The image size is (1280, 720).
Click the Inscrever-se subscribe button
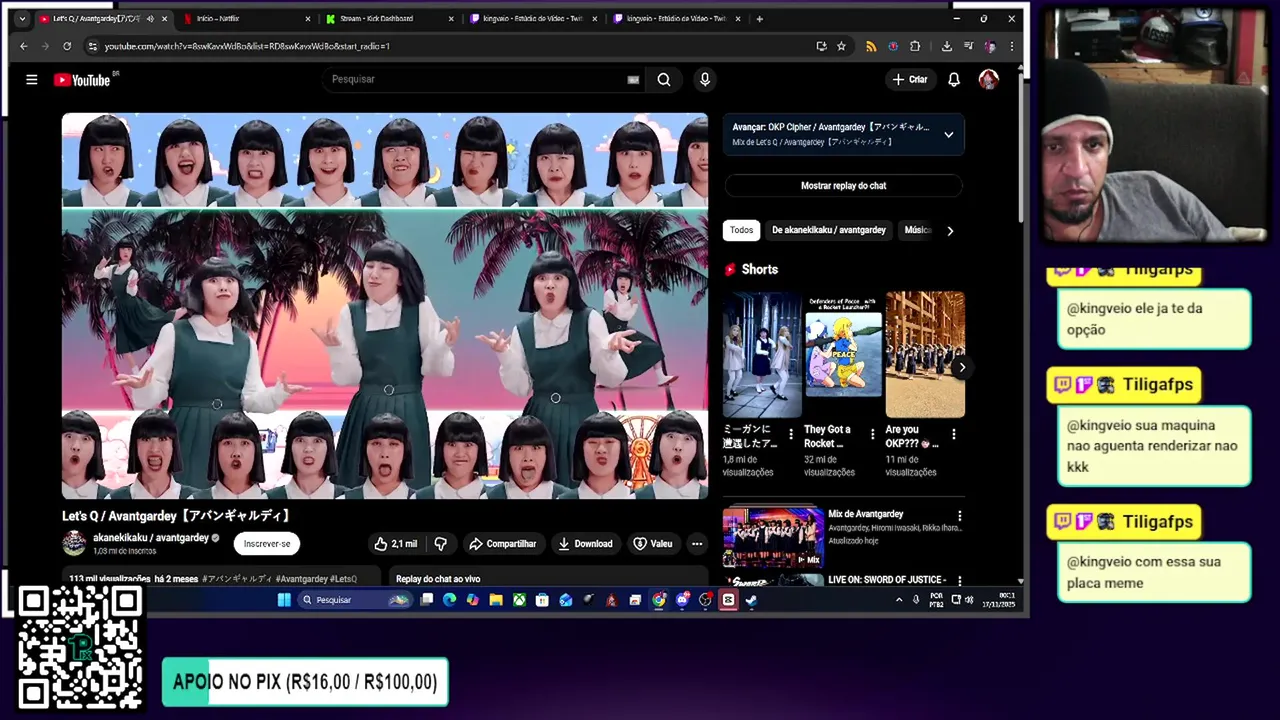click(267, 543)
